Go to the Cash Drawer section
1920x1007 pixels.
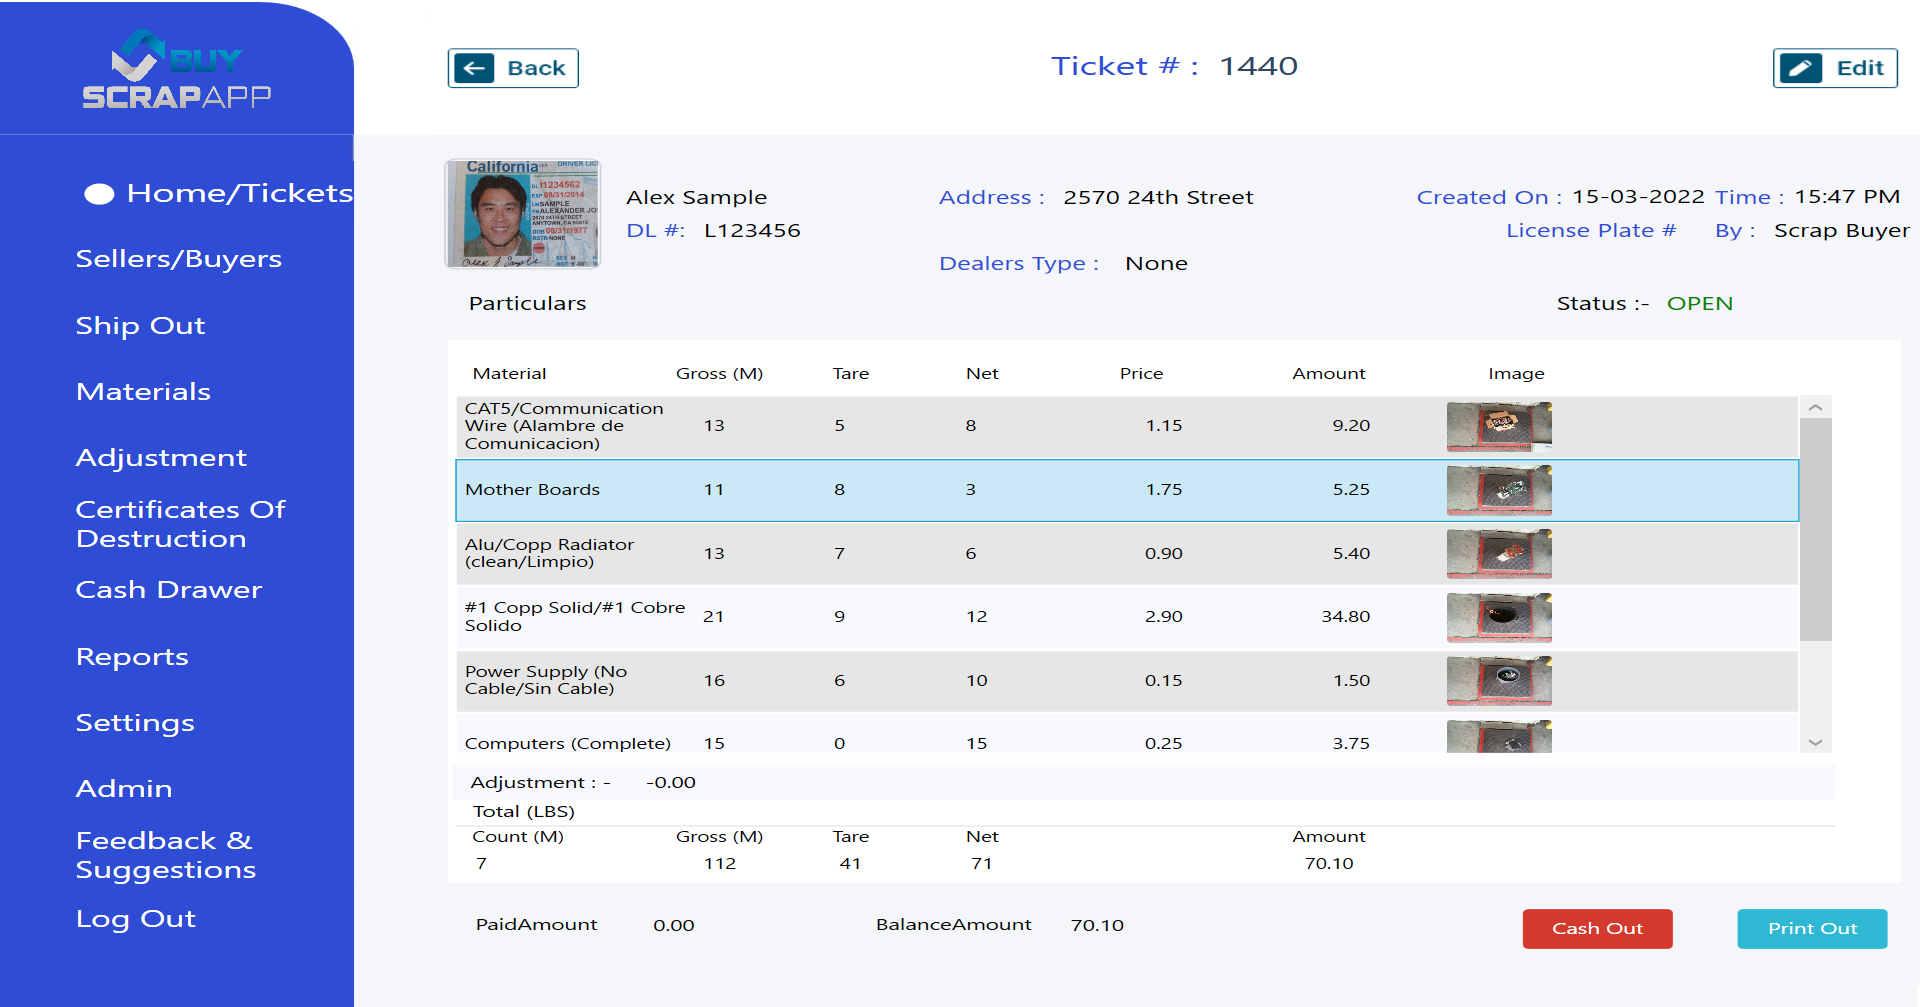[168, 590]
